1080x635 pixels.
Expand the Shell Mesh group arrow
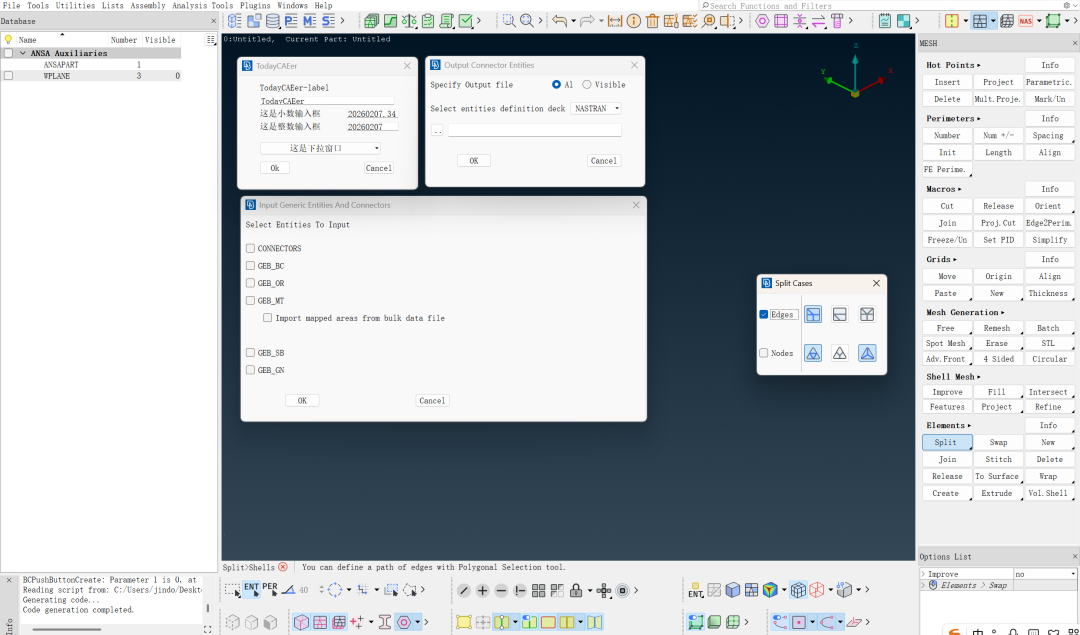979,377
